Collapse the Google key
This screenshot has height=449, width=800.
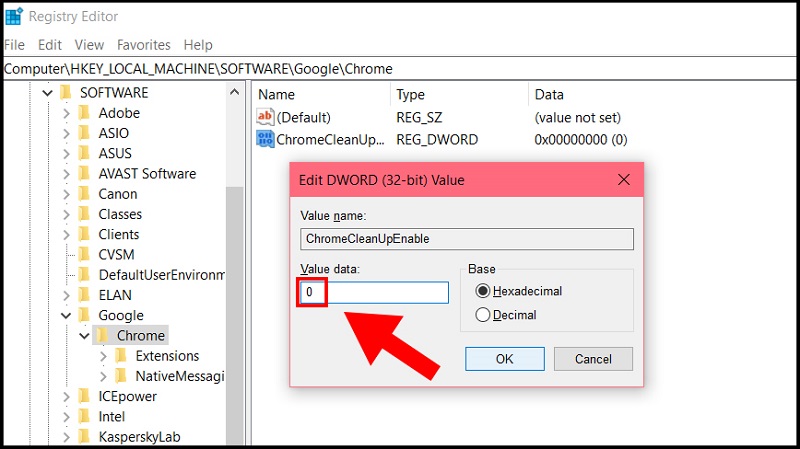click(66, 315)
